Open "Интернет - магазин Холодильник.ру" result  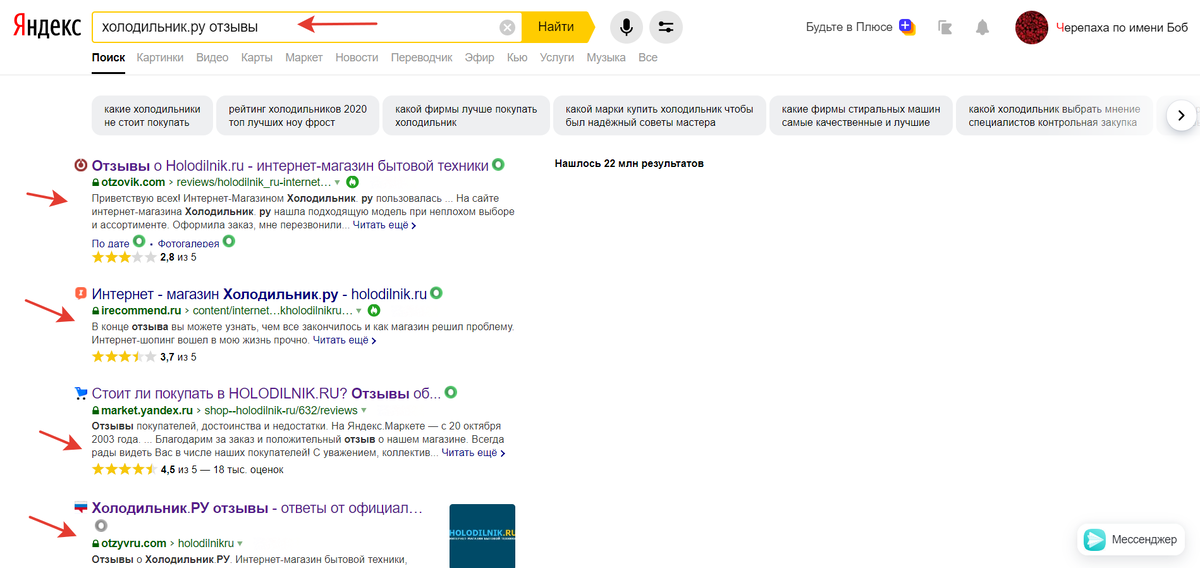point(259,294)
